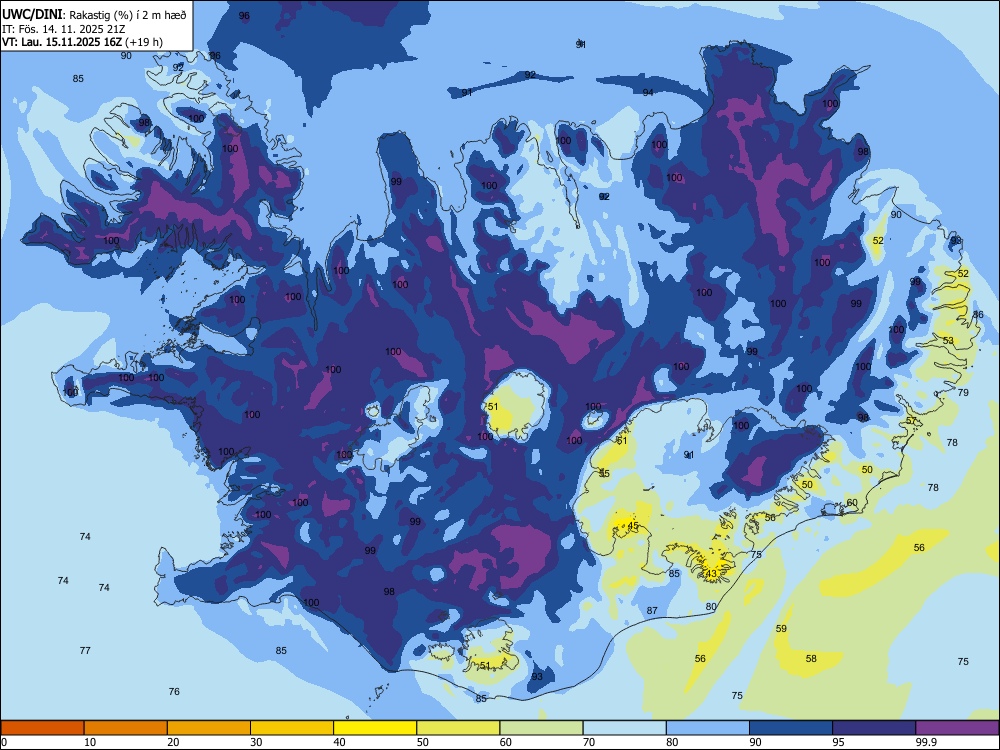Click the map value '53'
The height and width of the screenshot is (750, 1000).
point(948,341)
